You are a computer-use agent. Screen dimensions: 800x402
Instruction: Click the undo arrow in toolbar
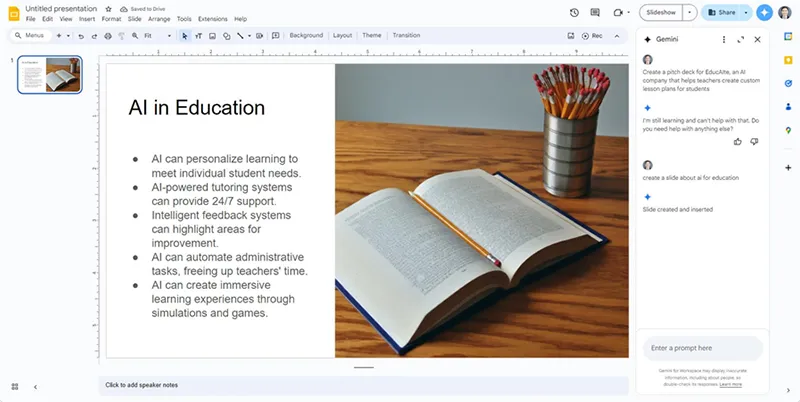[80, 35]
